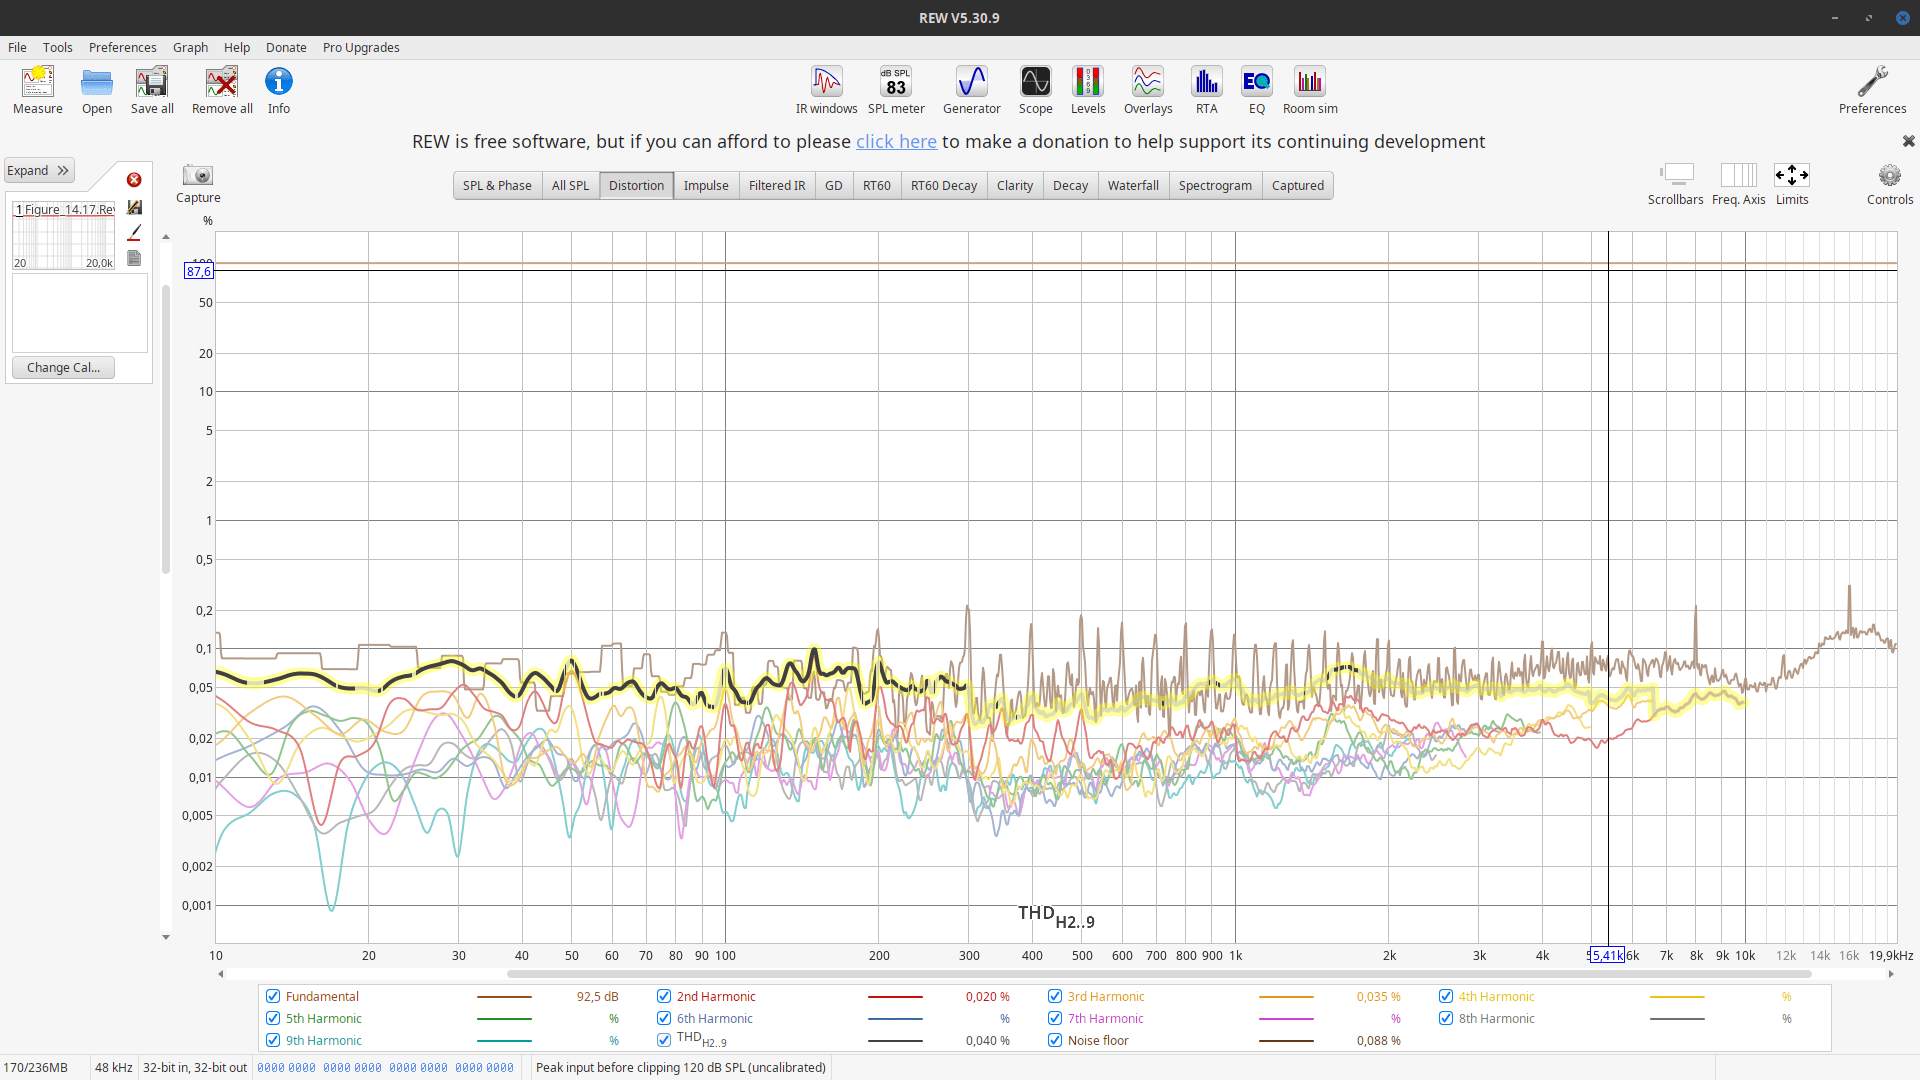
Task: Open the Measure tool
Action: [38, 90]
